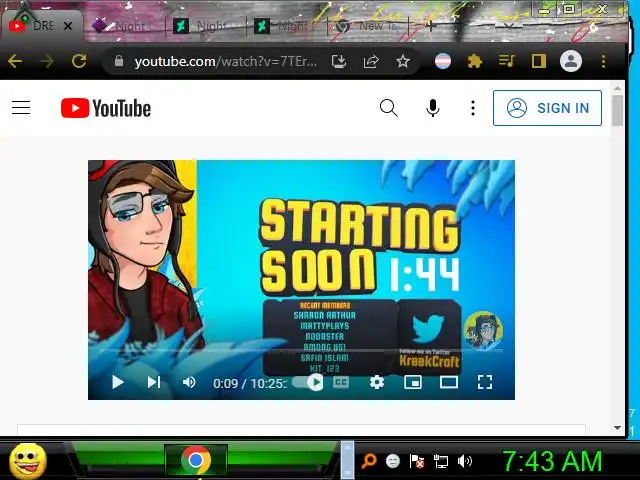Viewport: 640px width, 480px height.
Task: Toggle closed captions CC button
Action: (341, 382)
